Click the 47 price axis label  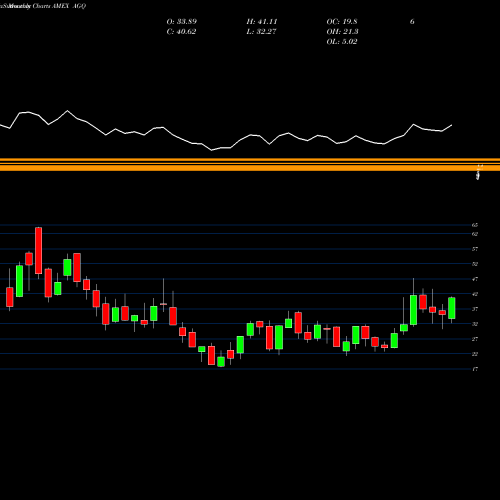click(475, 279)
